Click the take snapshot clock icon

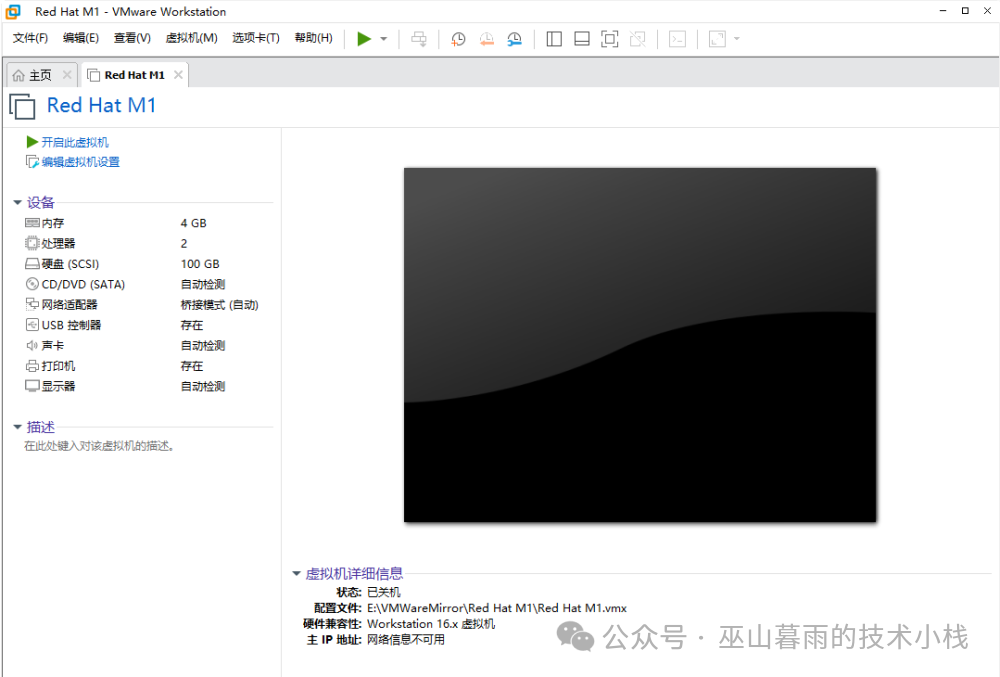[458, 39]
